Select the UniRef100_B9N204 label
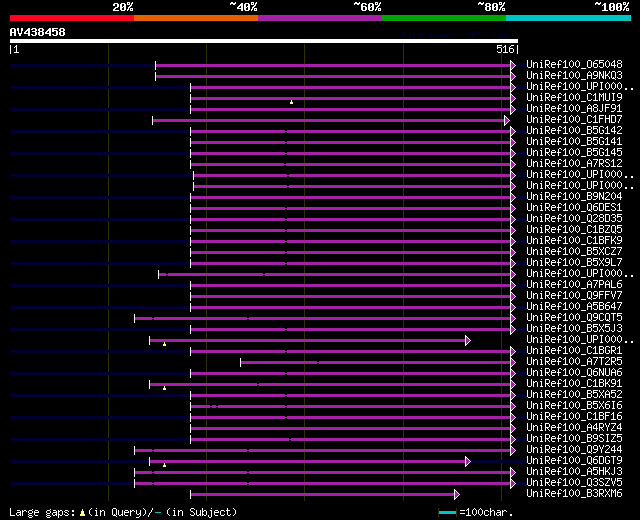640x520 pixels. pos(574,197)
